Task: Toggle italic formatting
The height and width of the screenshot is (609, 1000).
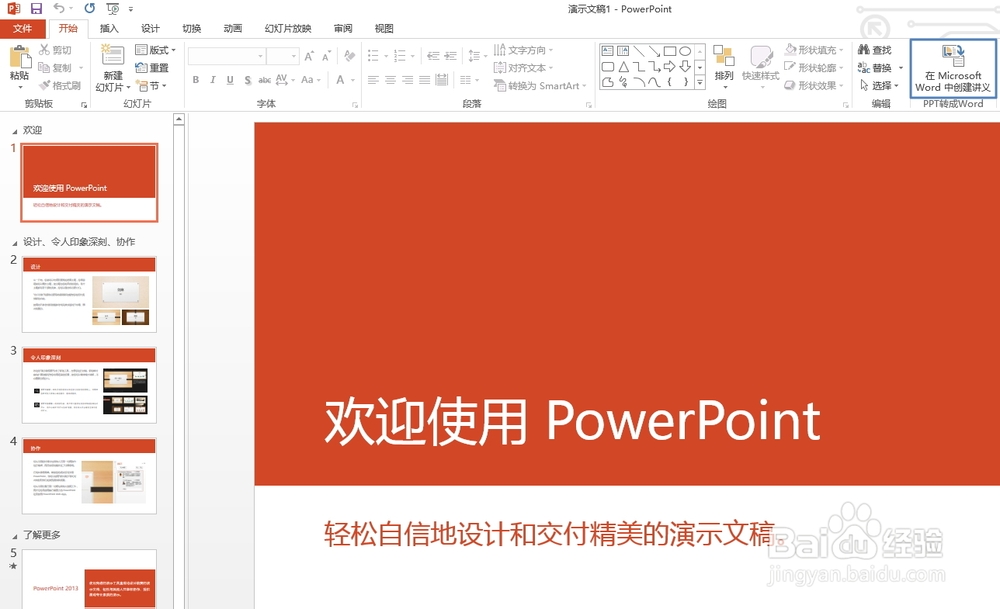Action: 213,80
